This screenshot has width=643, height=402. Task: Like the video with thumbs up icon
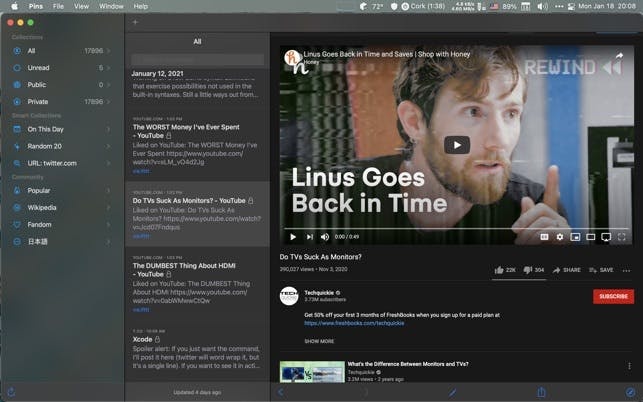pyautogui.click(x=499, y=270)
